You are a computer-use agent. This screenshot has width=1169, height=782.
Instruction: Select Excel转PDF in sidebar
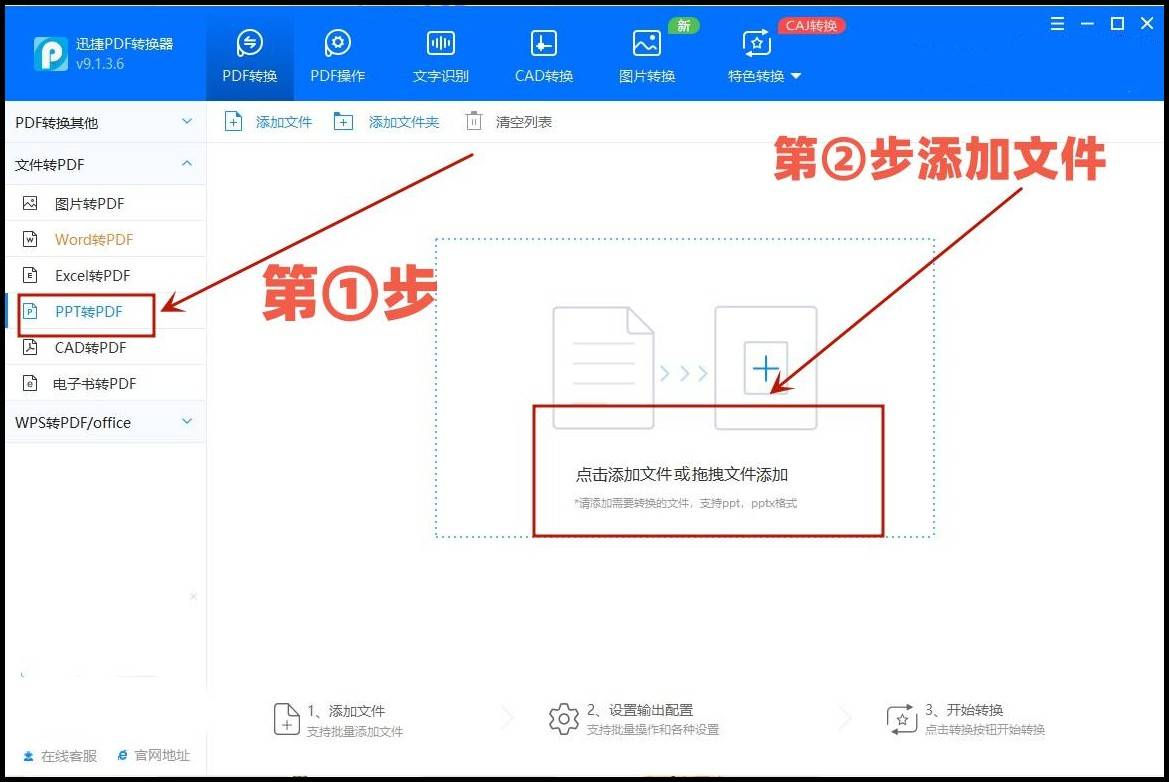[x=105, y=275]
